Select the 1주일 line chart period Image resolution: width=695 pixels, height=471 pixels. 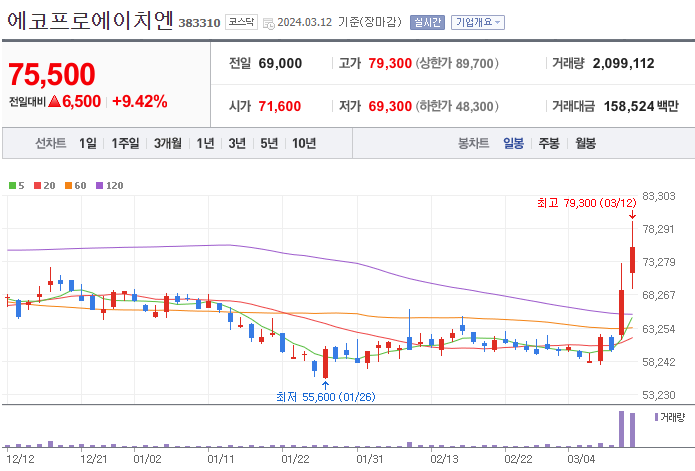[x=125, y=143]
